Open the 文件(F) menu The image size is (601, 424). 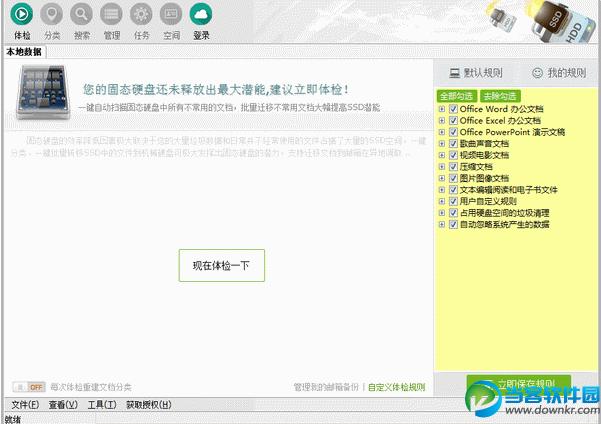(25, 405)
